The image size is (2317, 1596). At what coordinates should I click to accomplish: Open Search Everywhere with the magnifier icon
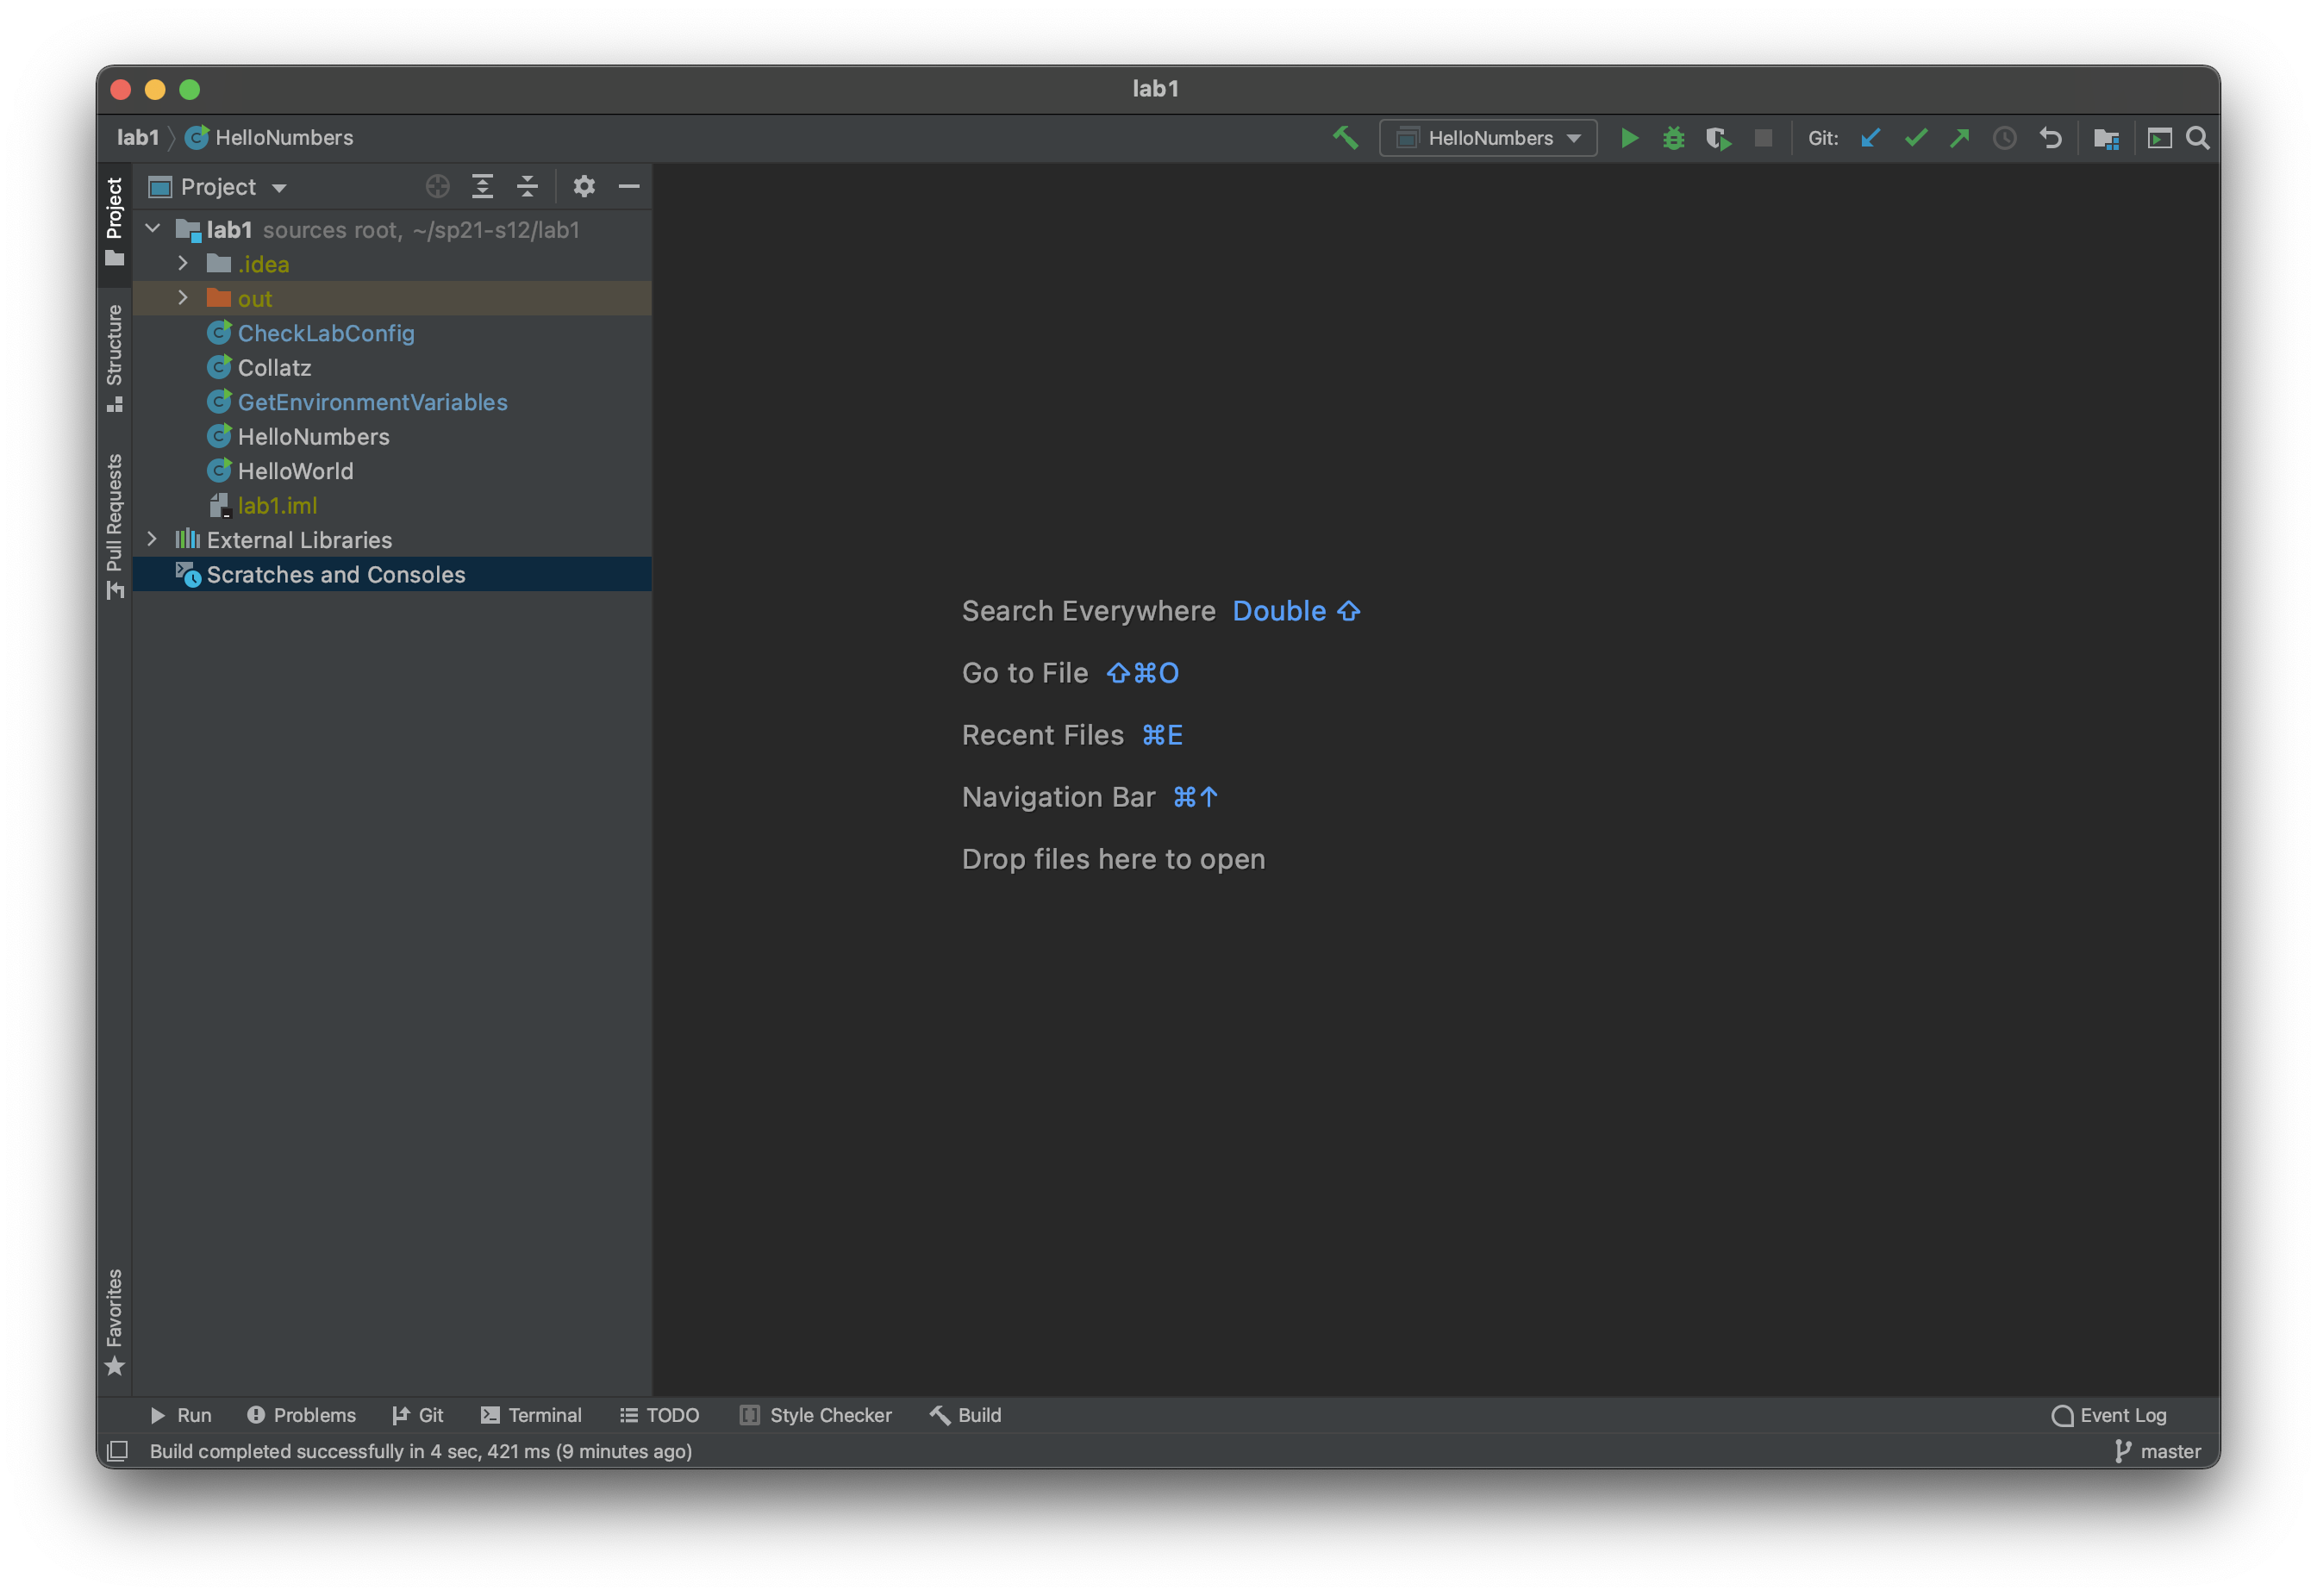point(2197,138)
